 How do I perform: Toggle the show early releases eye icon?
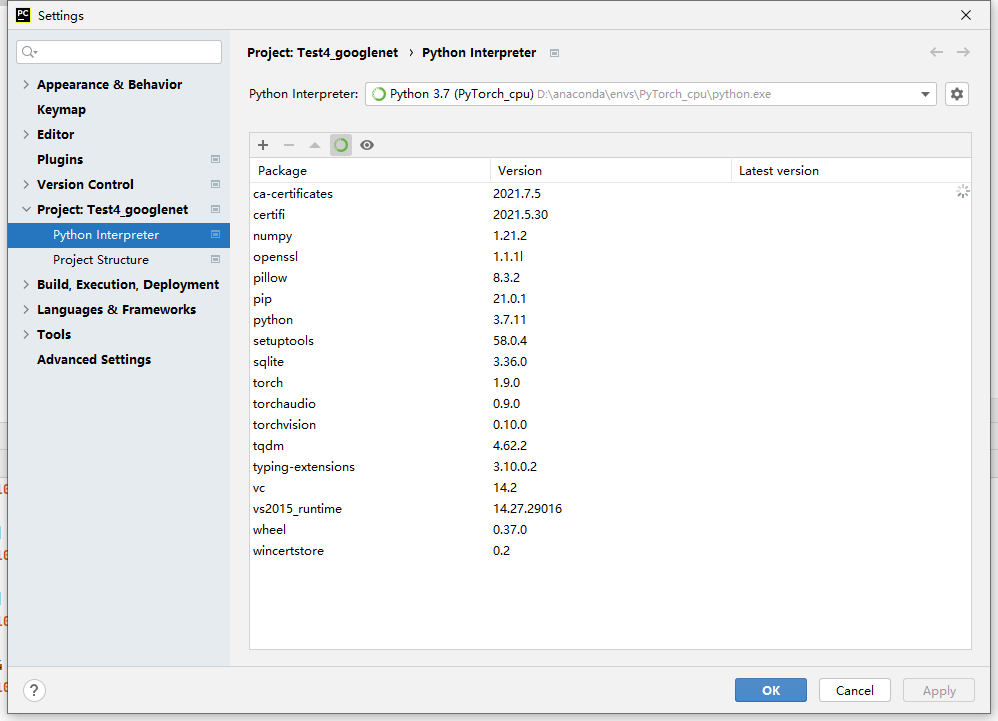(367, 145)
